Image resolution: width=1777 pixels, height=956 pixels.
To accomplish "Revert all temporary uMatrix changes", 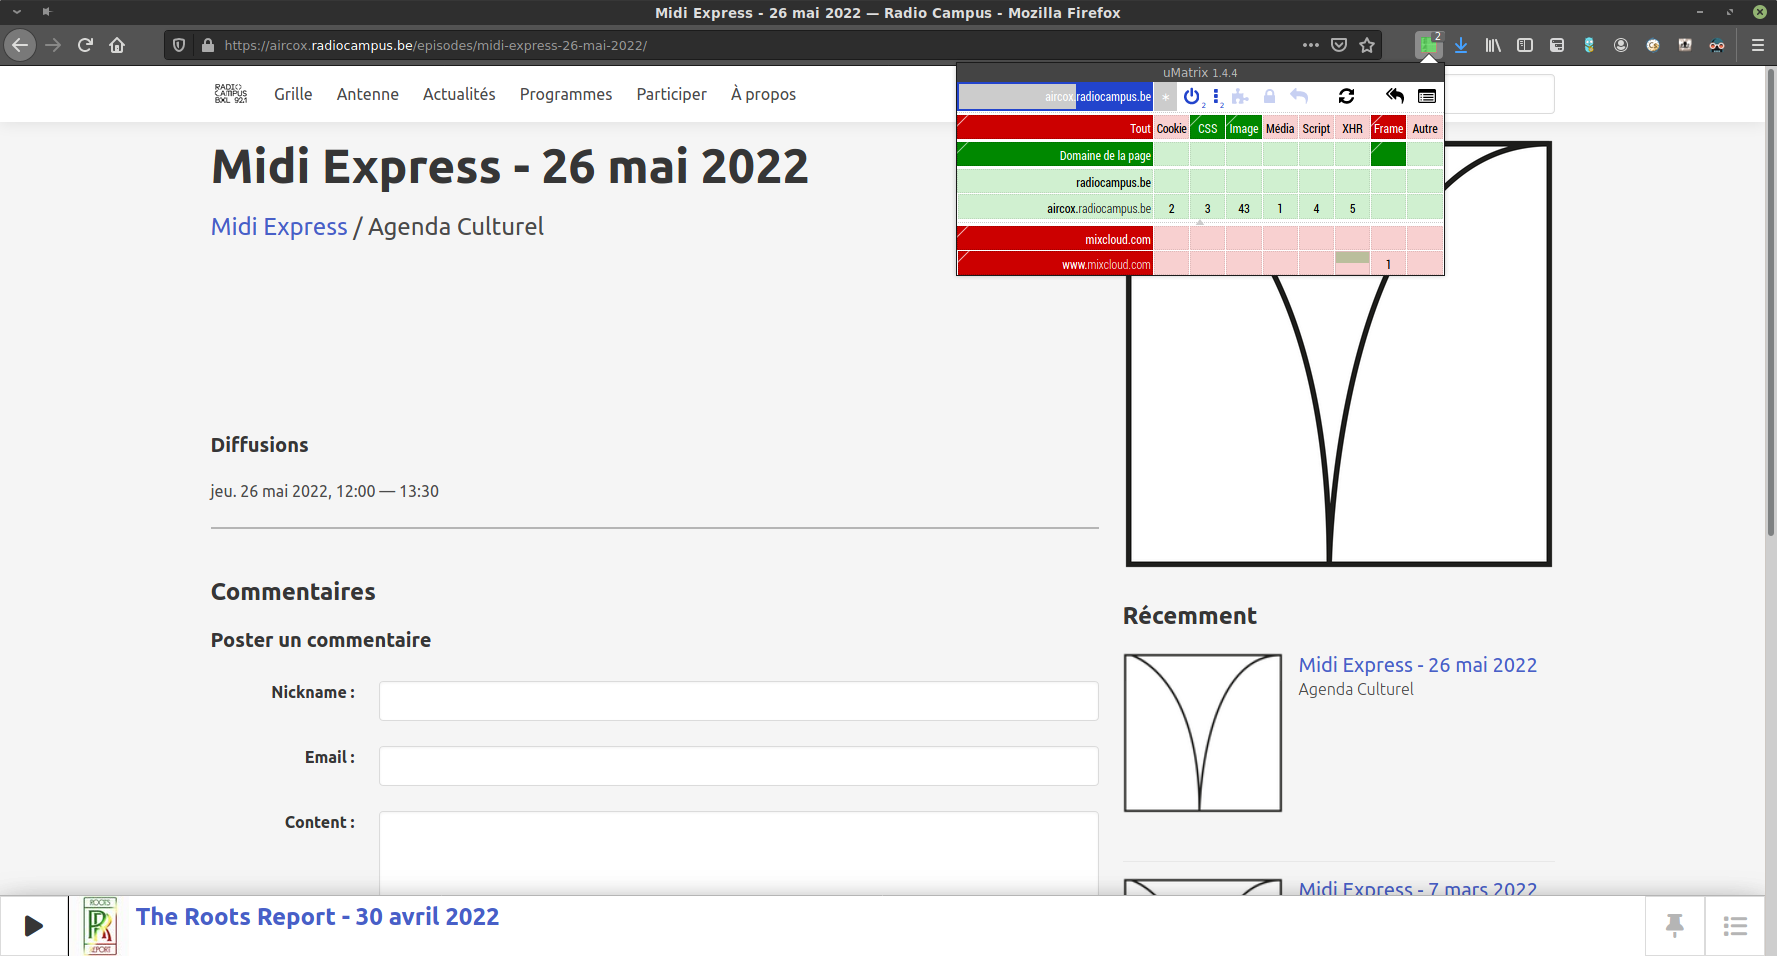I will pyautogui.click(x=1394, y=96).
